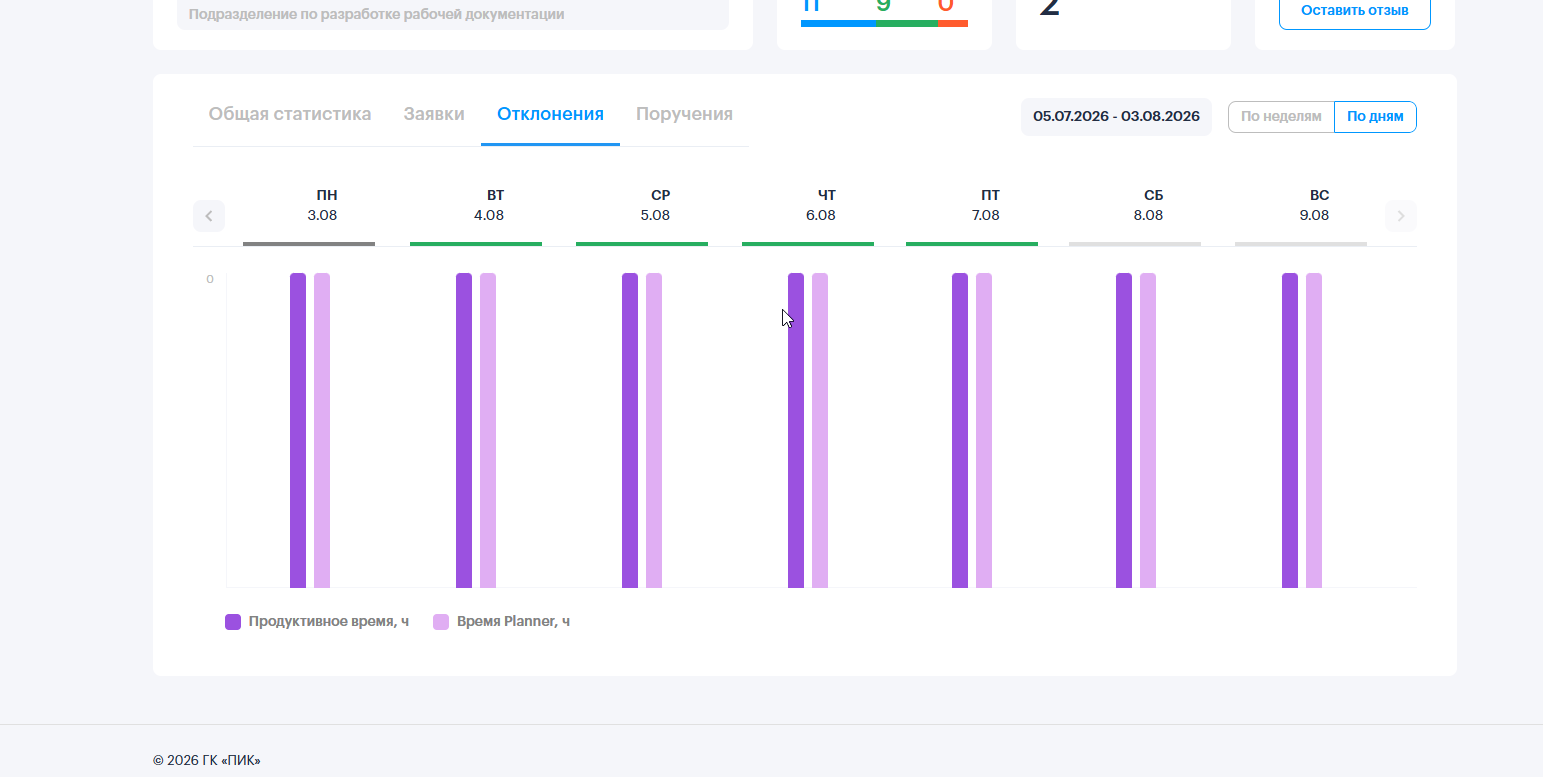This screenshot has width=1543, height=777.
Task: Go to next week using right arrow
Action: click(1401, 216)
